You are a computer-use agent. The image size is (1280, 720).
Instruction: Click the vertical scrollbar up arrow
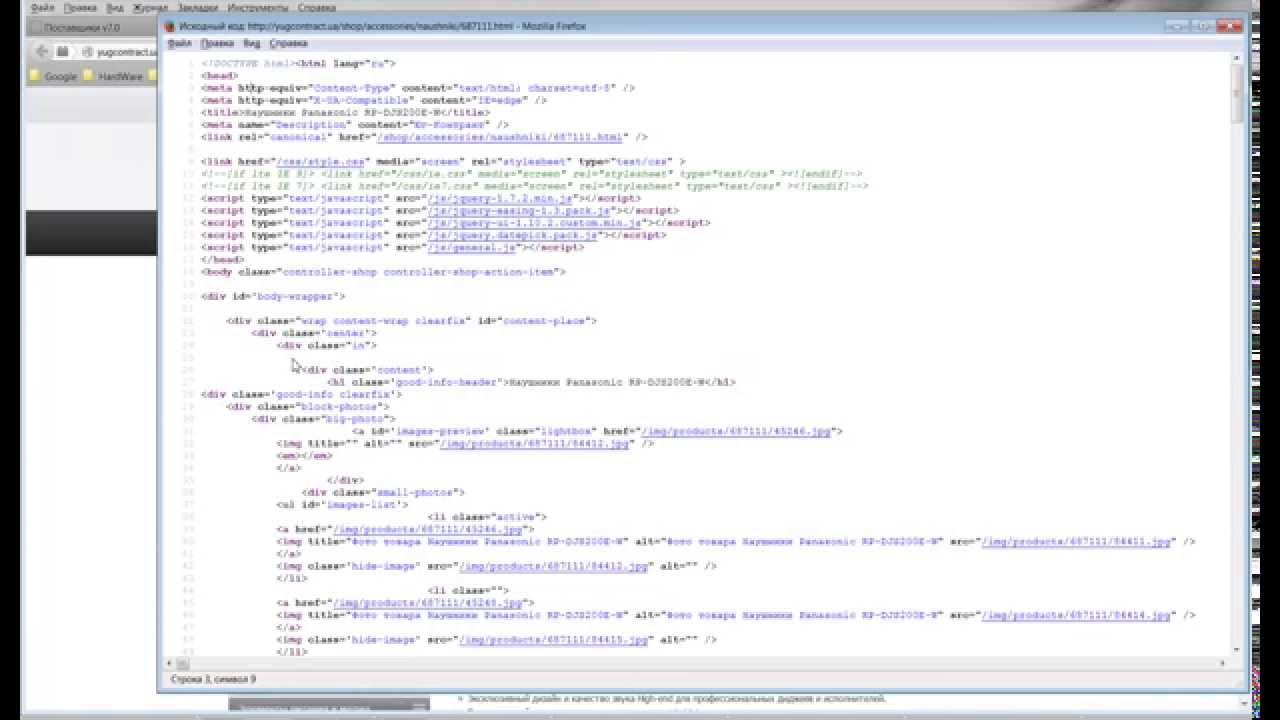pos(1236,58)
